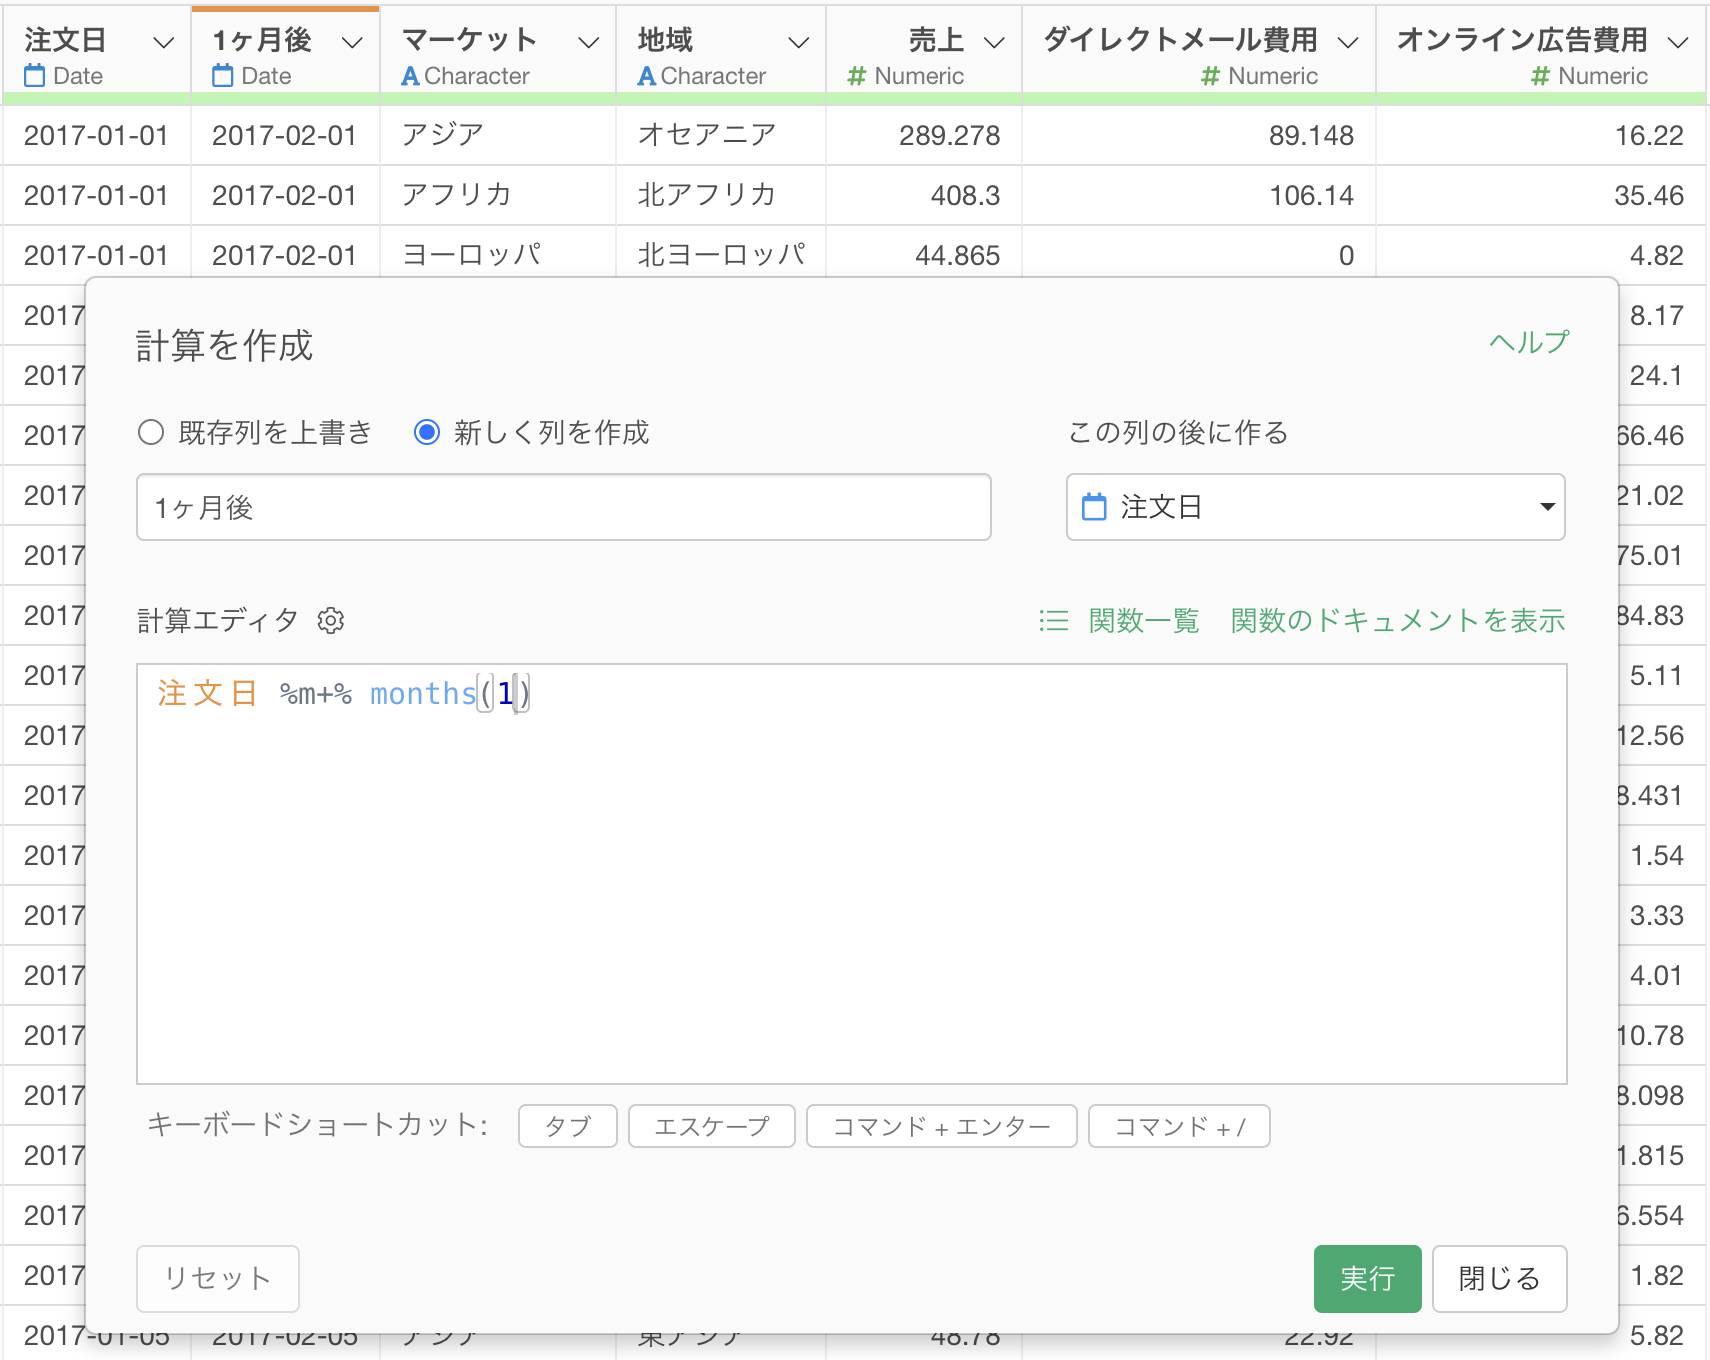
Task: Click the タブ shortcut key button
Action: (567, 1126)
